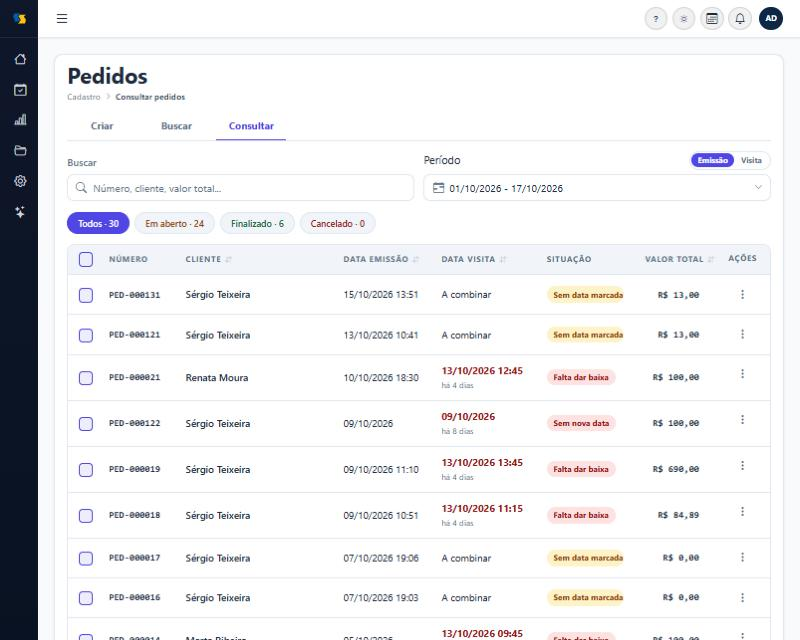Open the settings gear in sidebar
The image size is (800, 640).
[x=20, y=181]
